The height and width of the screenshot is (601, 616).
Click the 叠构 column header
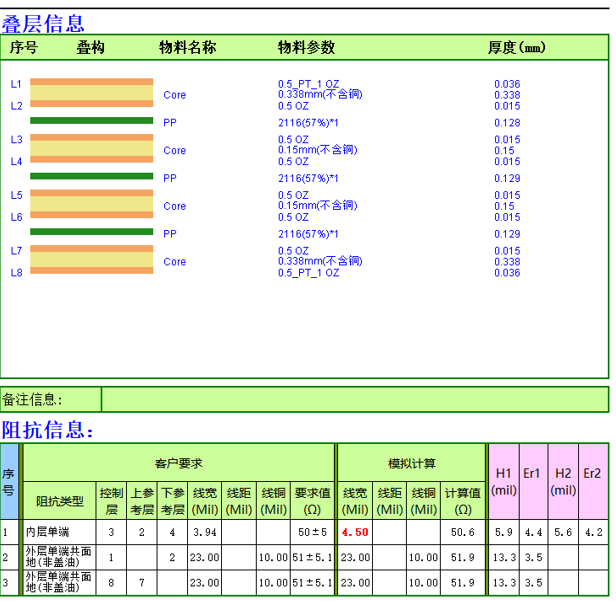coord(90,48)
